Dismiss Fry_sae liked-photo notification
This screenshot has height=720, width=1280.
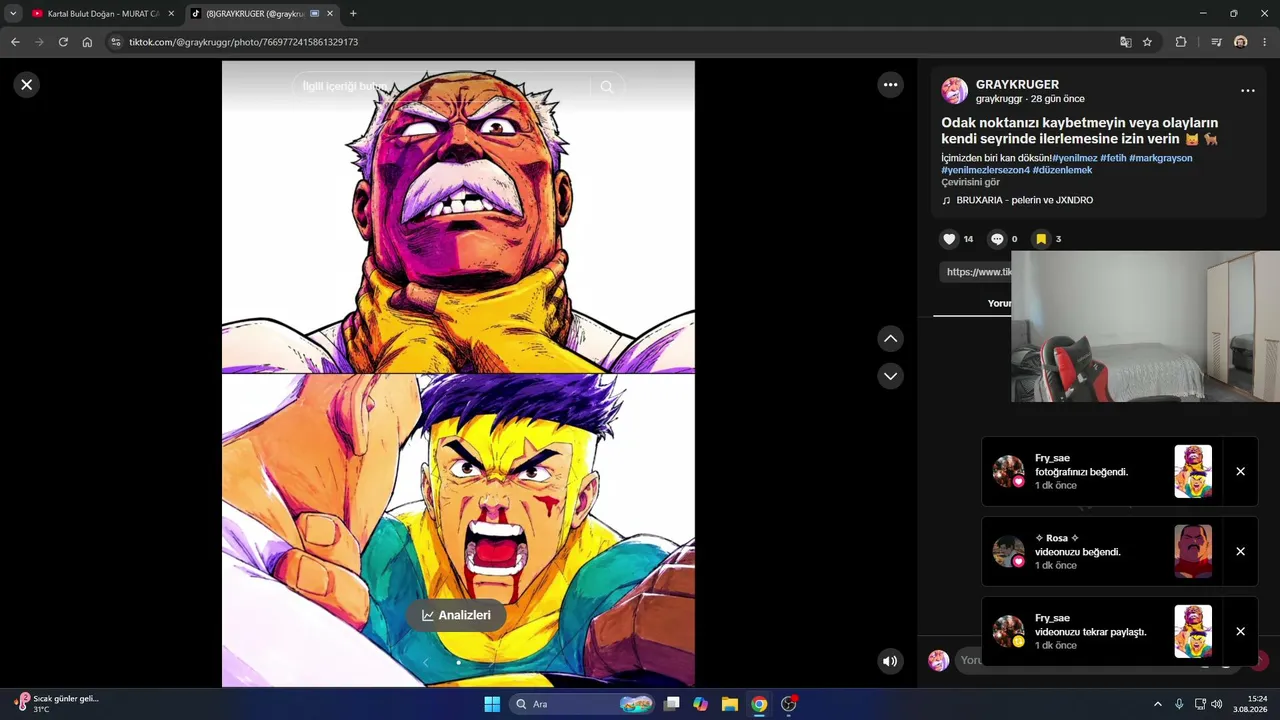1240,472
